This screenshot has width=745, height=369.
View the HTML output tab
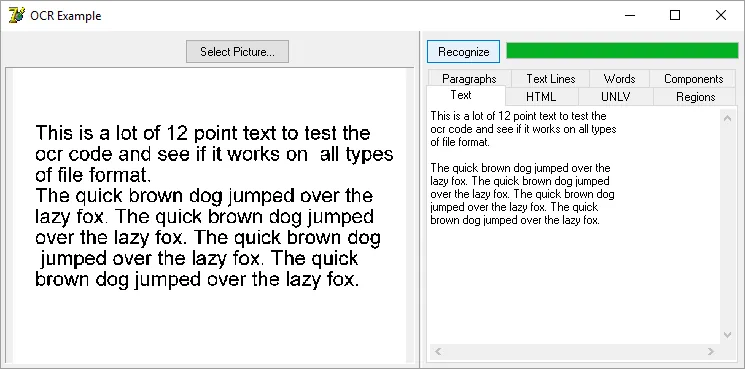(541, 97)
